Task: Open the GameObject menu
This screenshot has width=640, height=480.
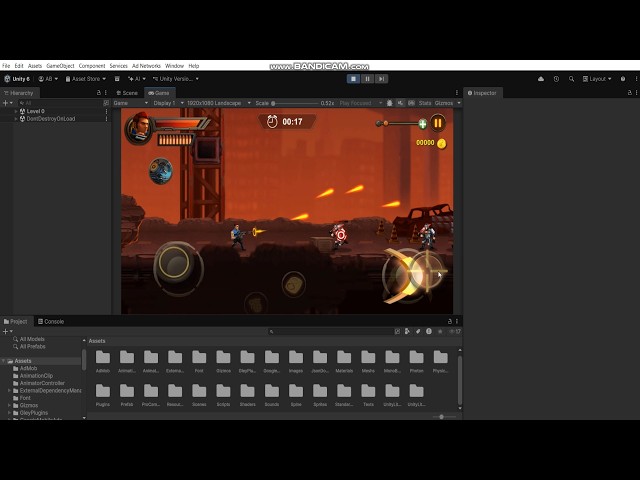Action: [60, 66]
